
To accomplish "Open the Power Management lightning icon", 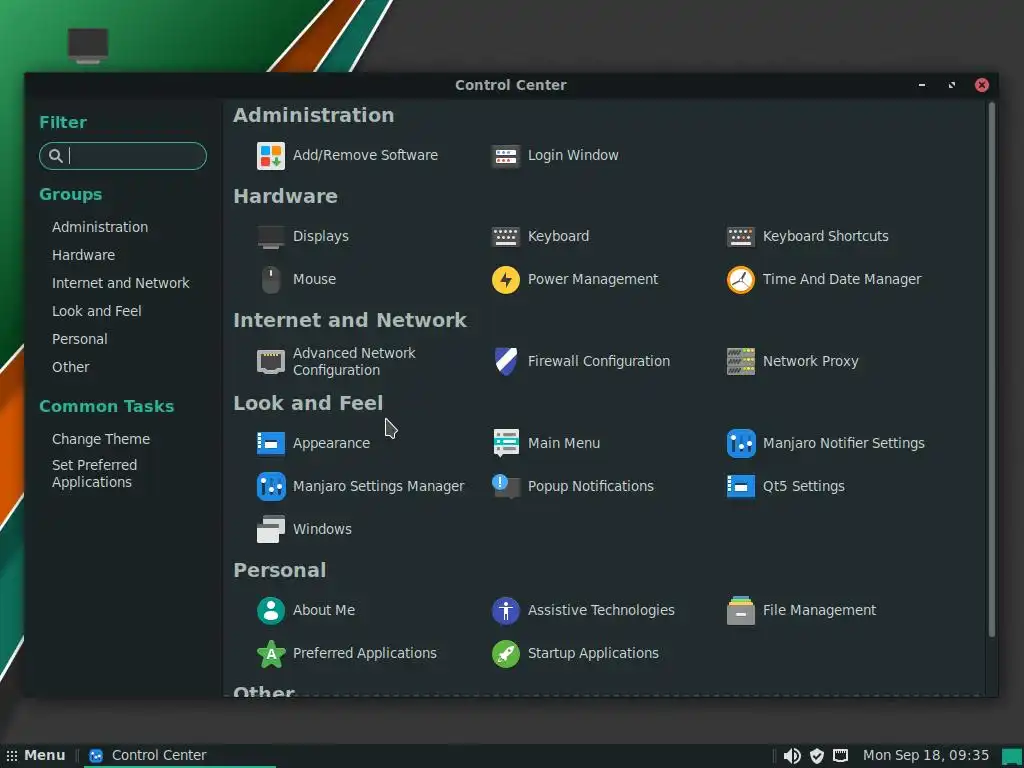I will pyautogui.click(x=505, y=280).
